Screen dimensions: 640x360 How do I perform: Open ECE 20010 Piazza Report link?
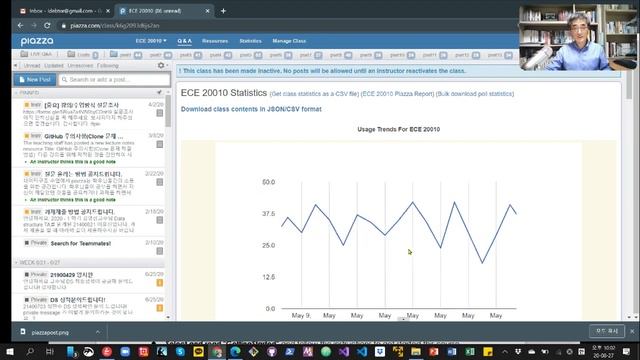tap(398, 94)
